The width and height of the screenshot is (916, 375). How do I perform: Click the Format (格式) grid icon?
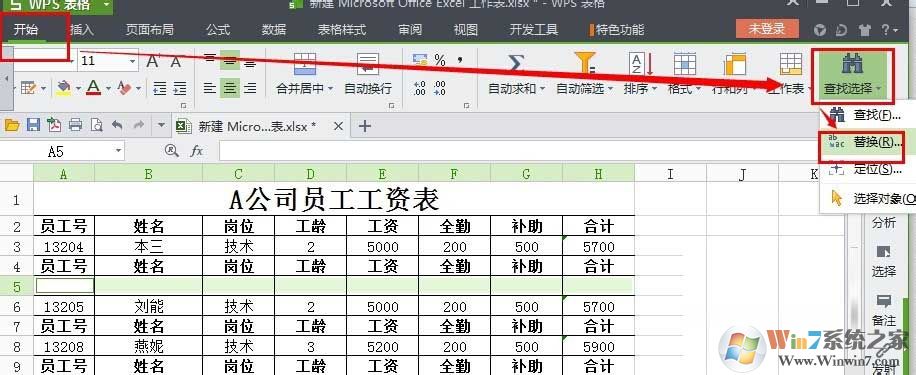coord(685,63)
